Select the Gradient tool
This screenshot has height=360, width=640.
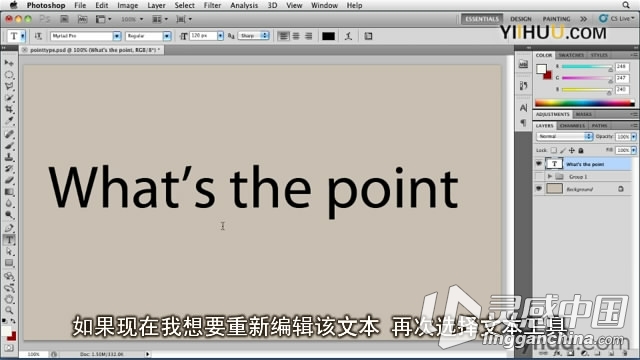(x=9, y=191)
